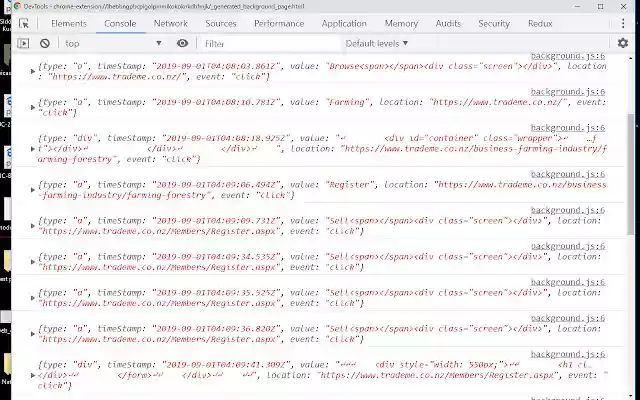
Task: Click the Chrome icon in title bar
Action: [18, 6]
